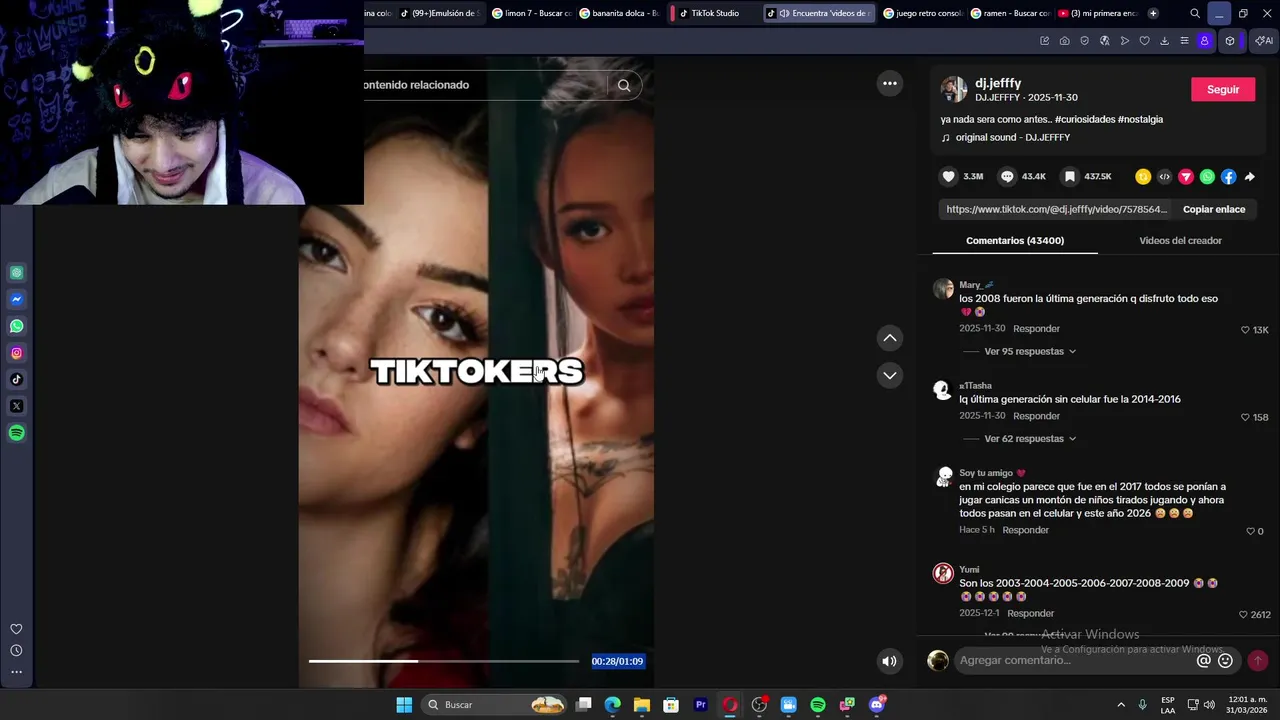Click the search magnifier in related content box
Screen dimensions: 1280x720
click(624, 85)
